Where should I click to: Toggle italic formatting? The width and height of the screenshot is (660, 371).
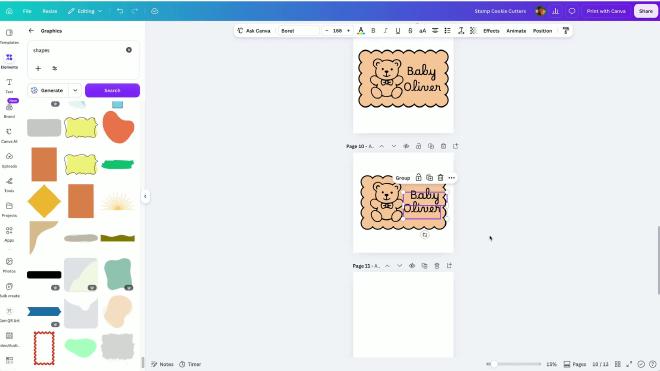click(386, 31)
